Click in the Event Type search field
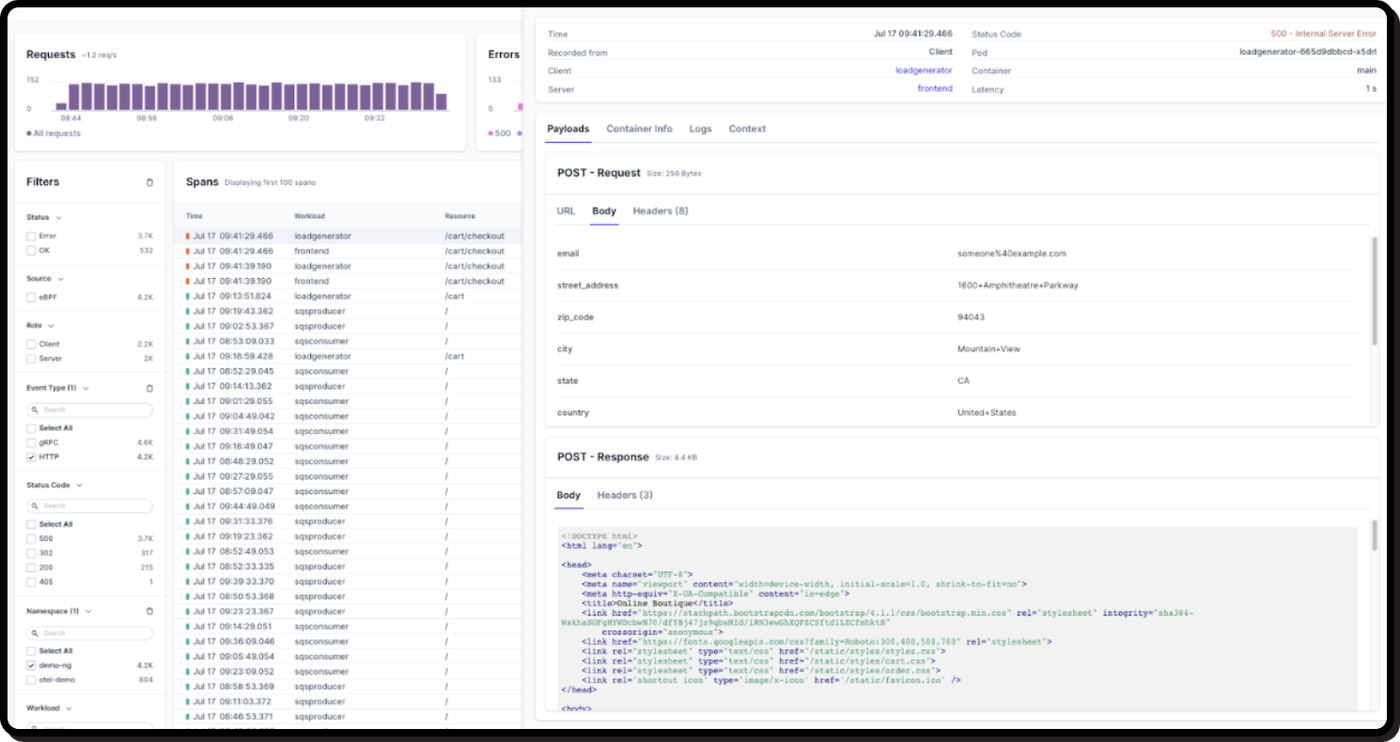1400x742 pixels. (x=90, y=410)
